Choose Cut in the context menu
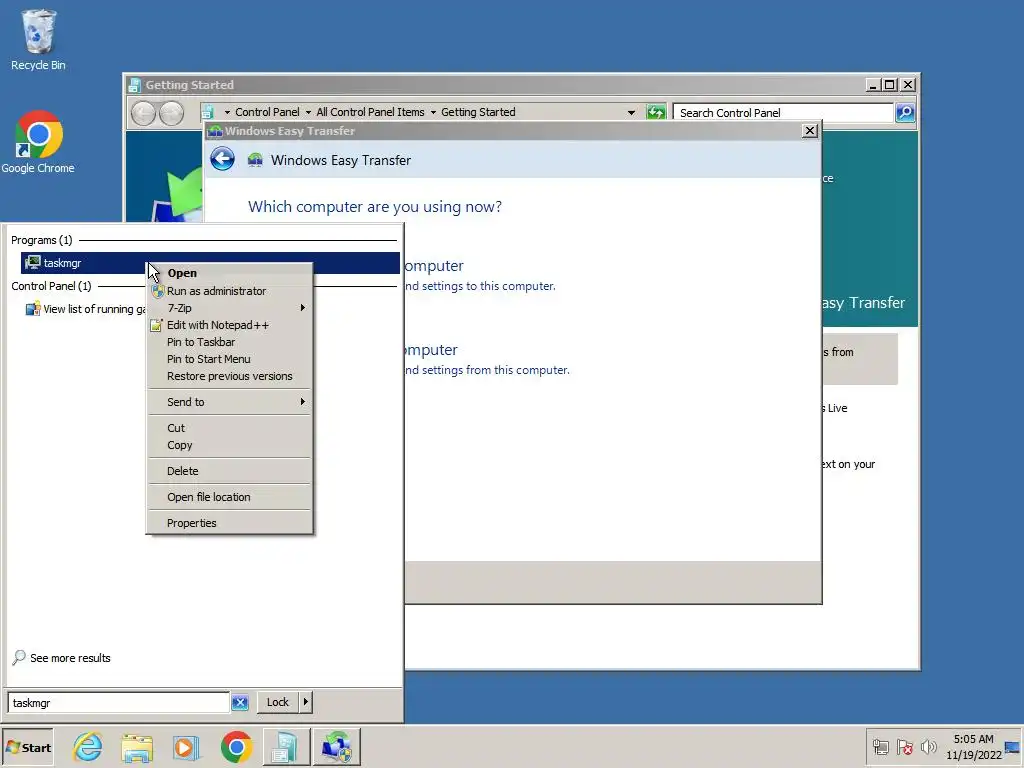The image size is (1024, 768). coord(229,428)
